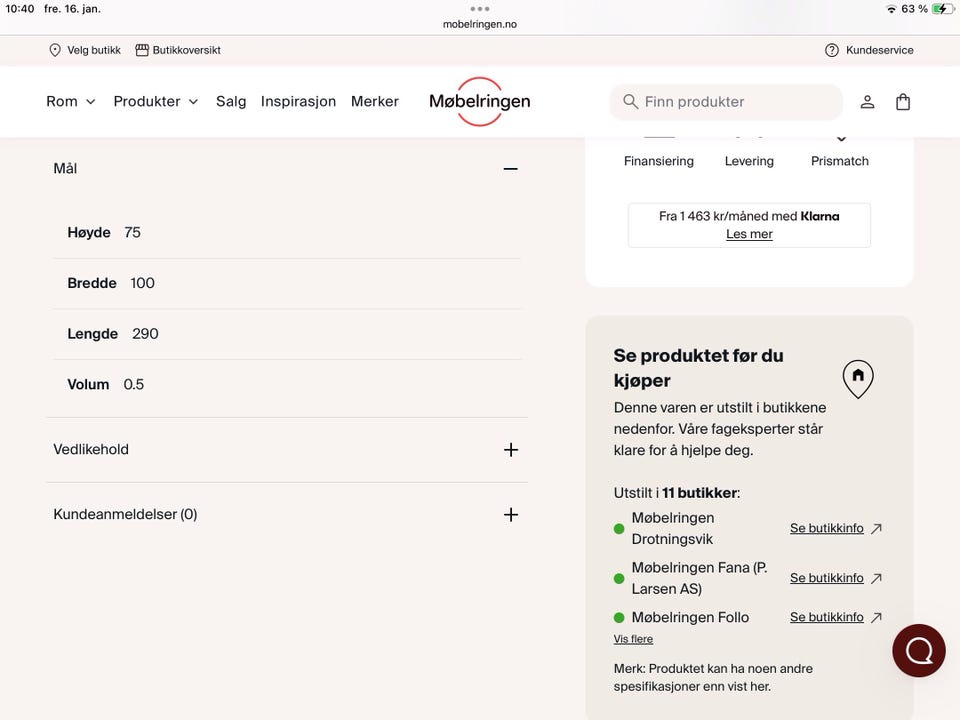Tap the Wi-Fi indicator in status bar
Viewport: 960px width, 720px height.
tap(891, 9)
